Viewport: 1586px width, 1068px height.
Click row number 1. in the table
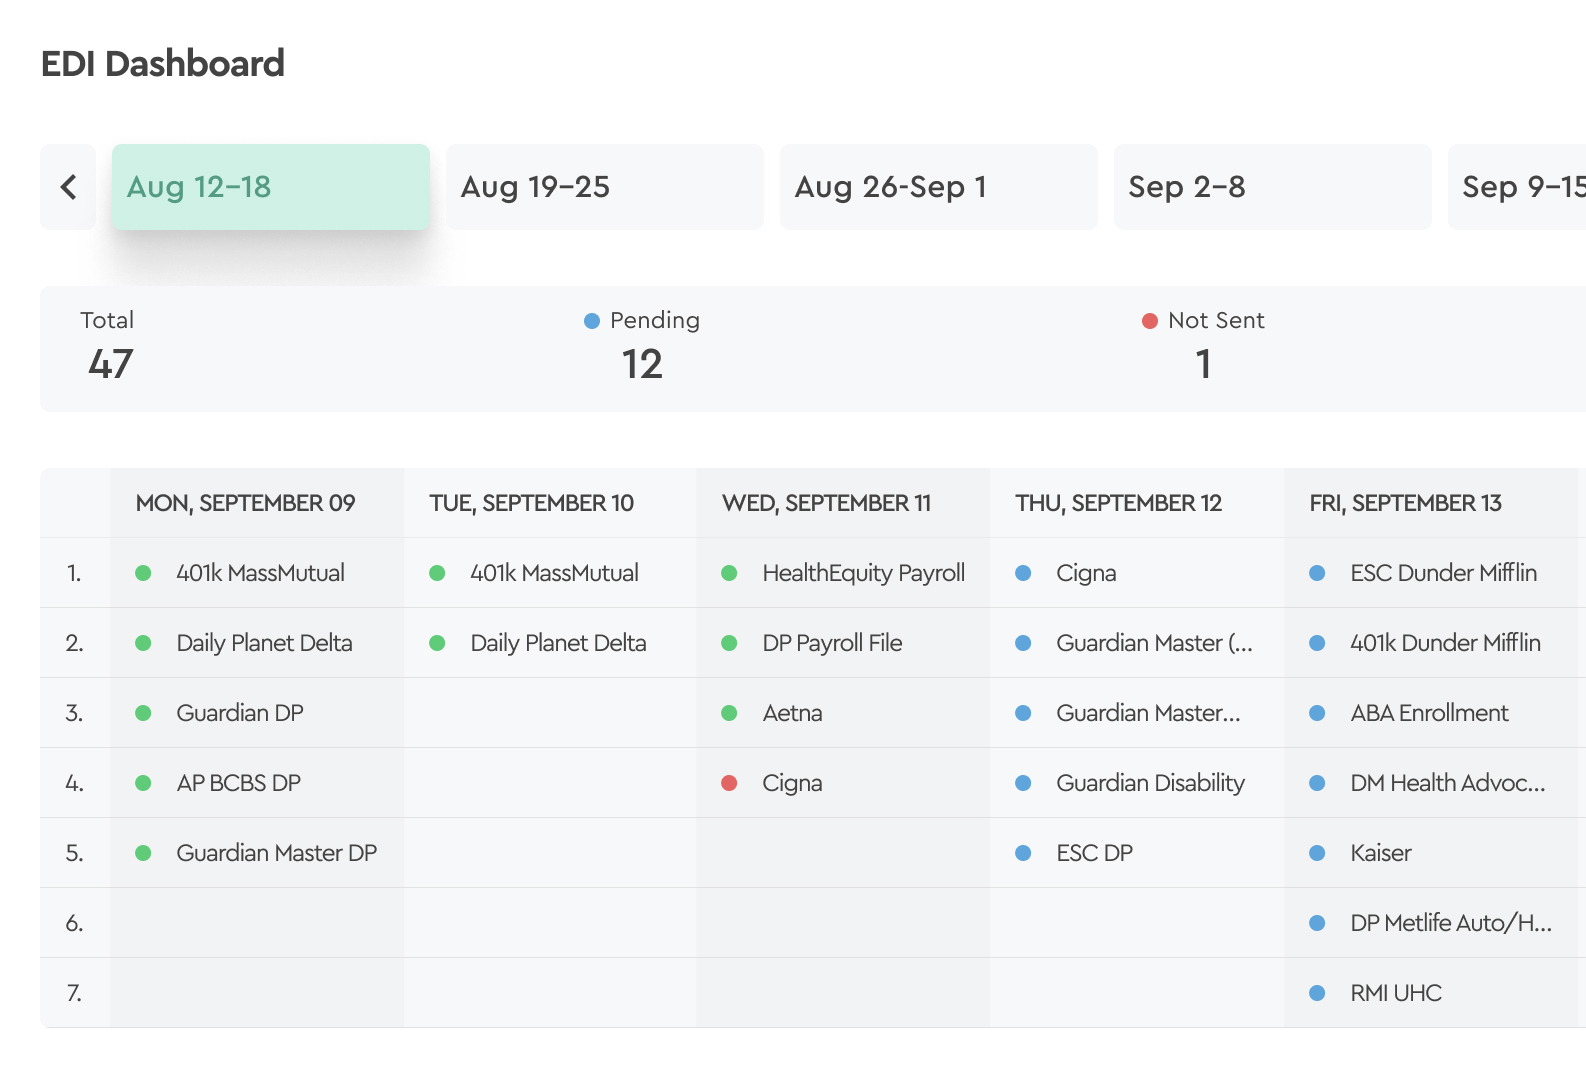click(74, 573)
